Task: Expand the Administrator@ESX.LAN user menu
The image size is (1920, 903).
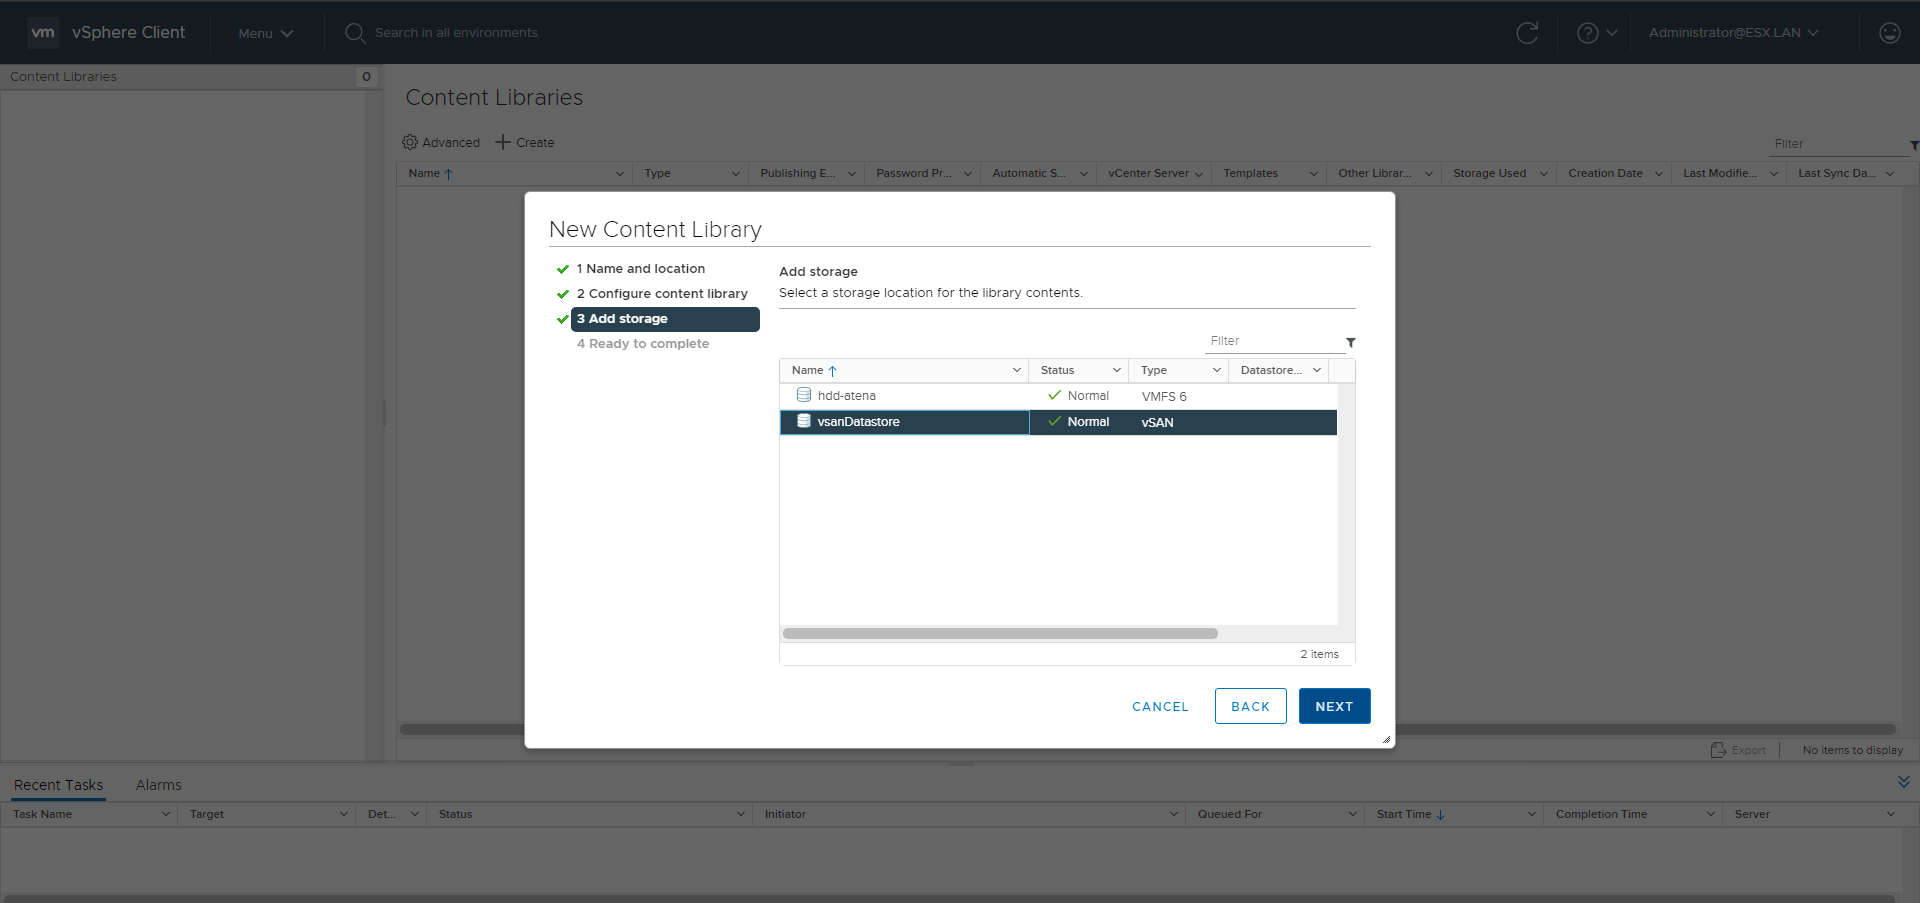Action: (1733, 33)
